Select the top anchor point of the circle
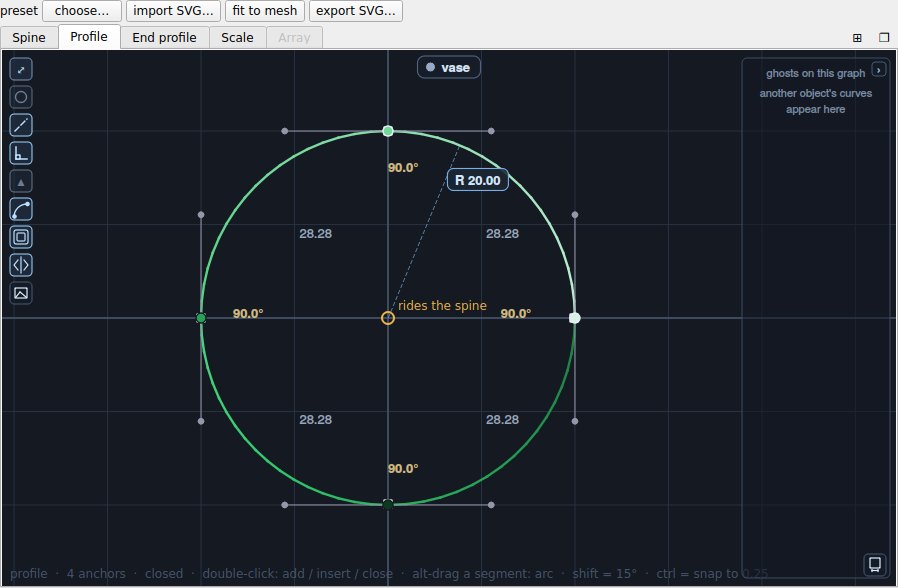Image resolution: width=898 pixels, height=588 pixels. click(388, 131)
